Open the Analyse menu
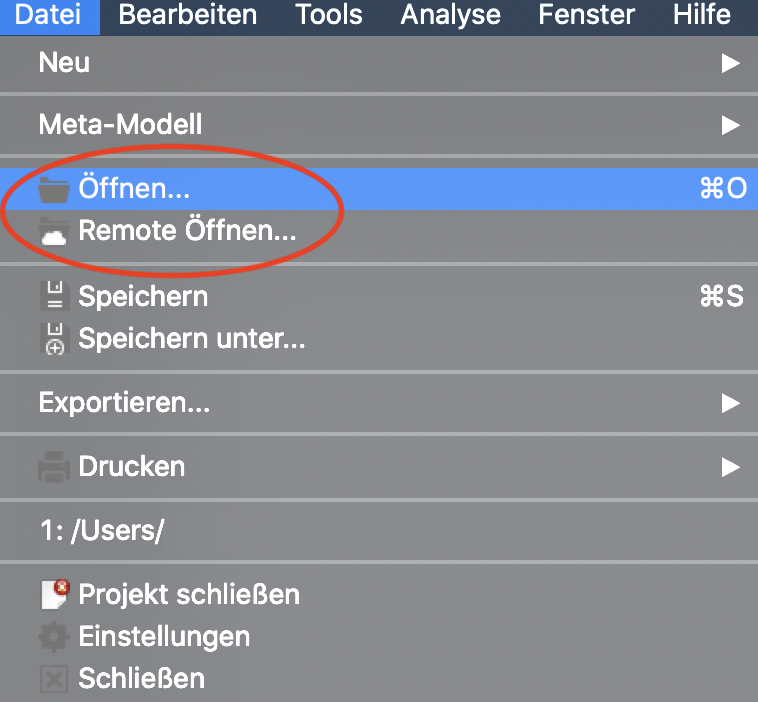 click(x=450, y=15)
